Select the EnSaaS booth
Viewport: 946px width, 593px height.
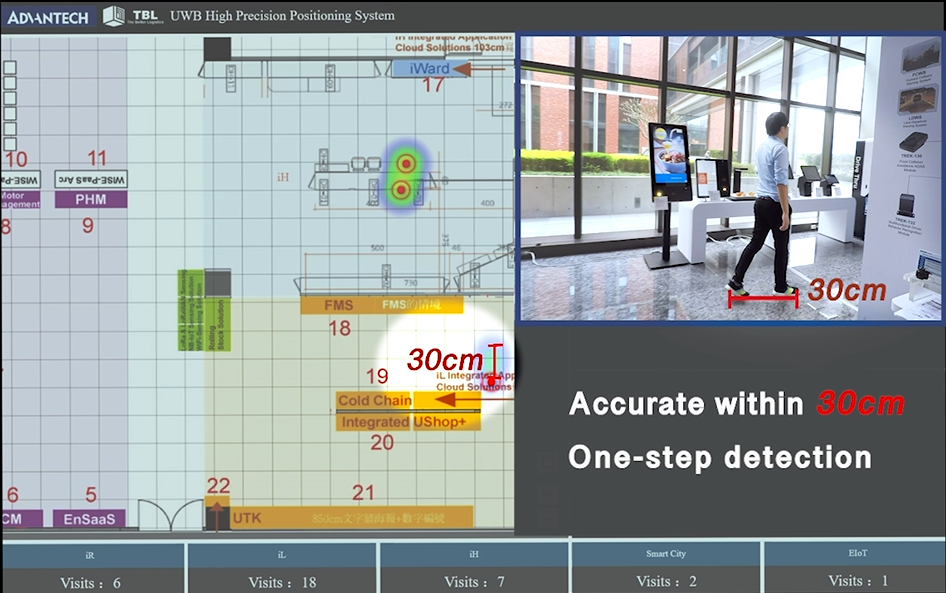89,519
